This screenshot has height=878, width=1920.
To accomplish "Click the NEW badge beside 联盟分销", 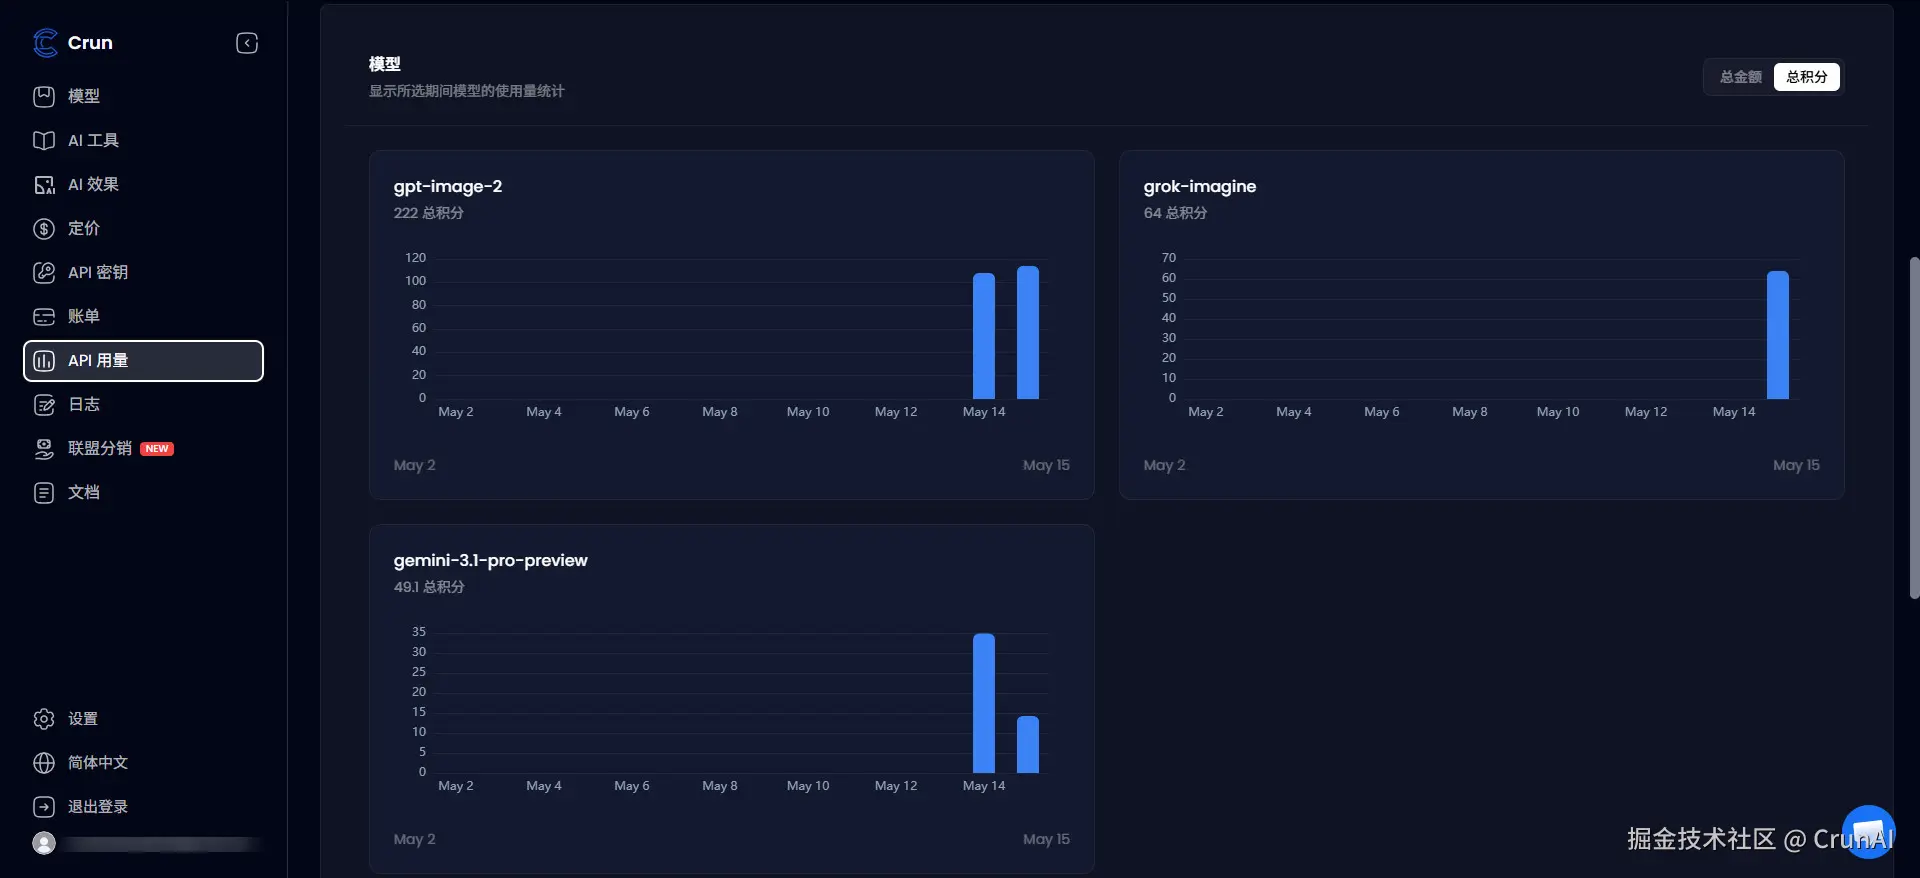I will point(157,449).
